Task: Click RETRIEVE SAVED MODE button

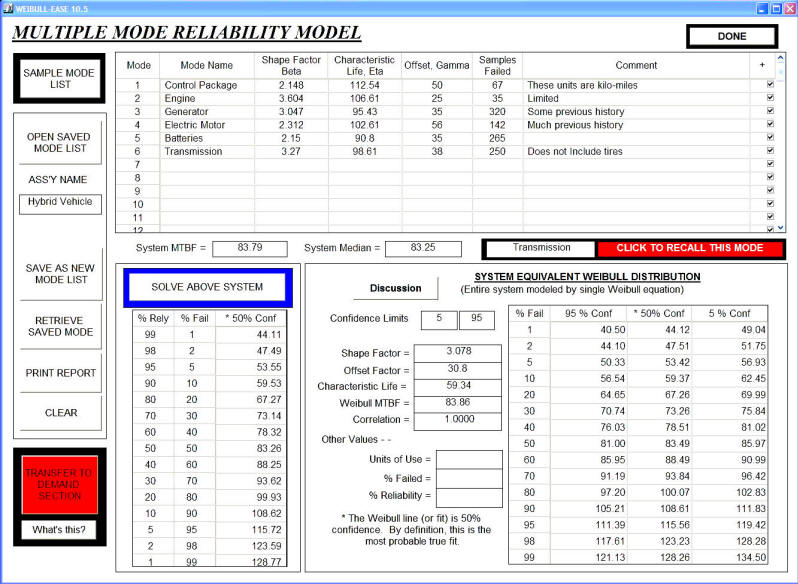Action: (60, 326)
